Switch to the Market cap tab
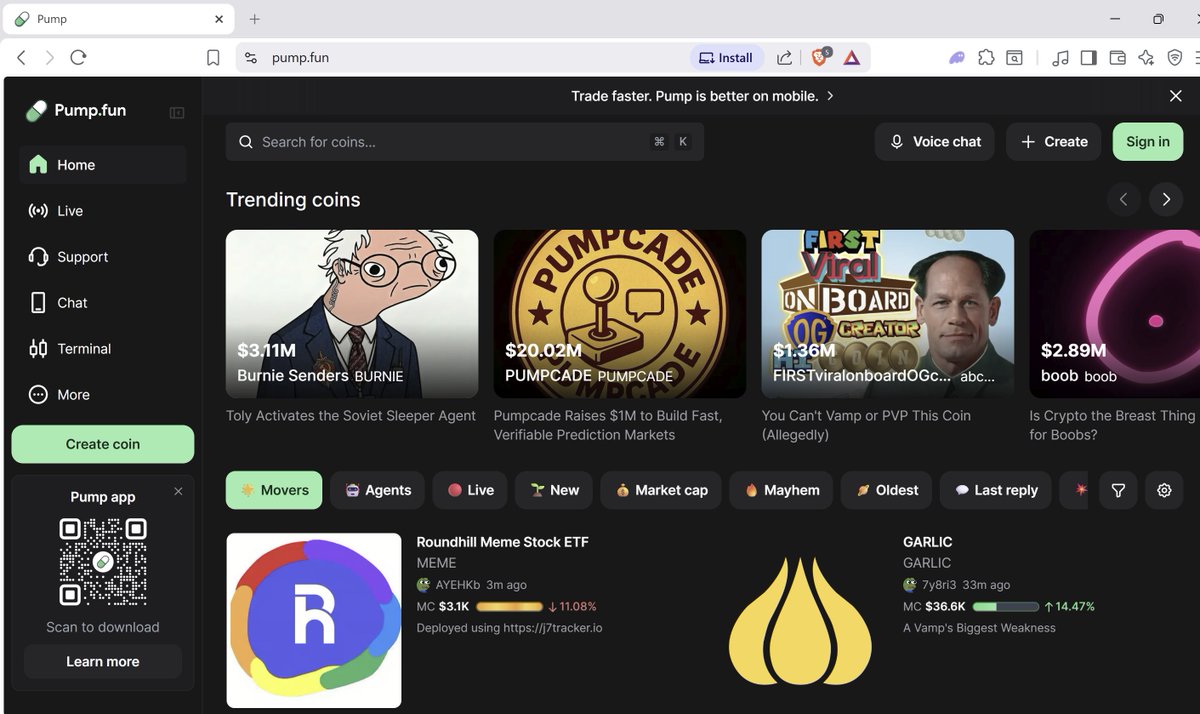This screenshot has width=1200, height=714. pos(661,490)
